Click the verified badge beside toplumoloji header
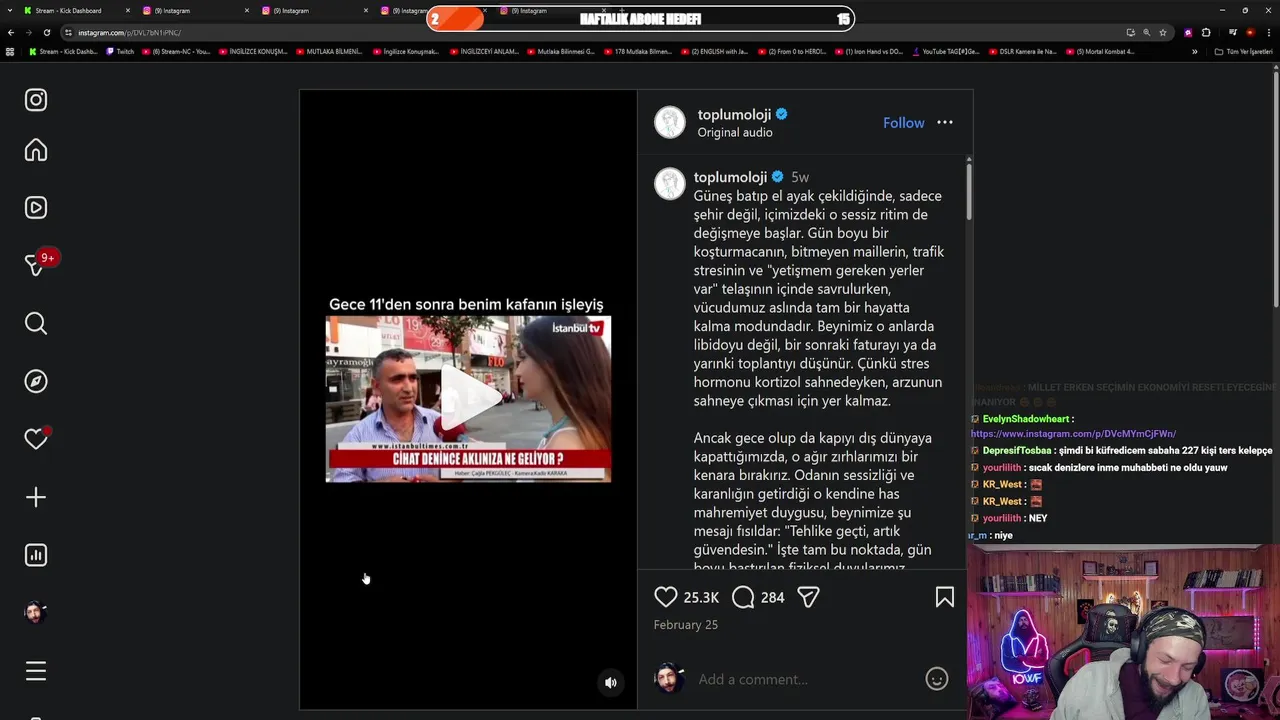The height and width of the screenshot is (720, 1280). (x=782, y=115)
